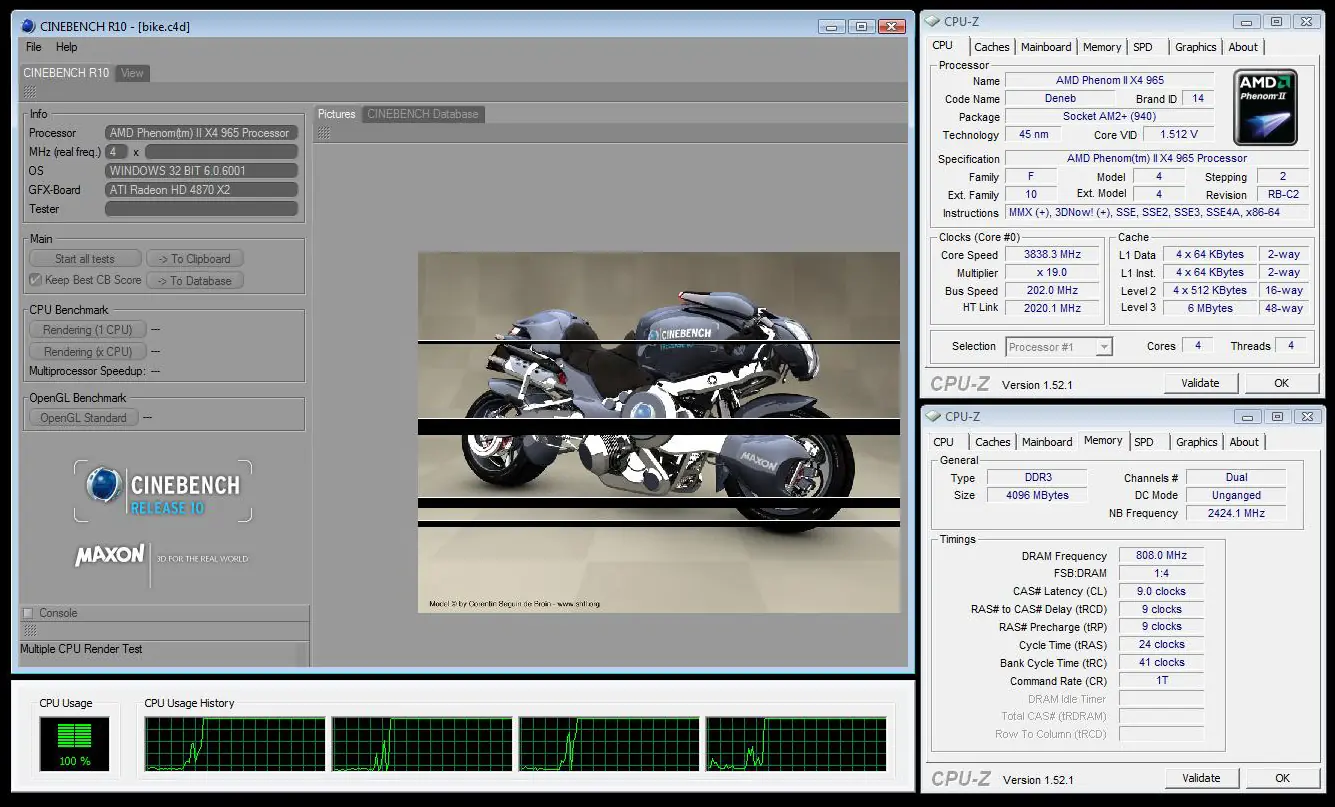Click the AMD Phenom II logo in CPU-Z
Viewport: 1335px width, 807px height.
pos(1266,107)
